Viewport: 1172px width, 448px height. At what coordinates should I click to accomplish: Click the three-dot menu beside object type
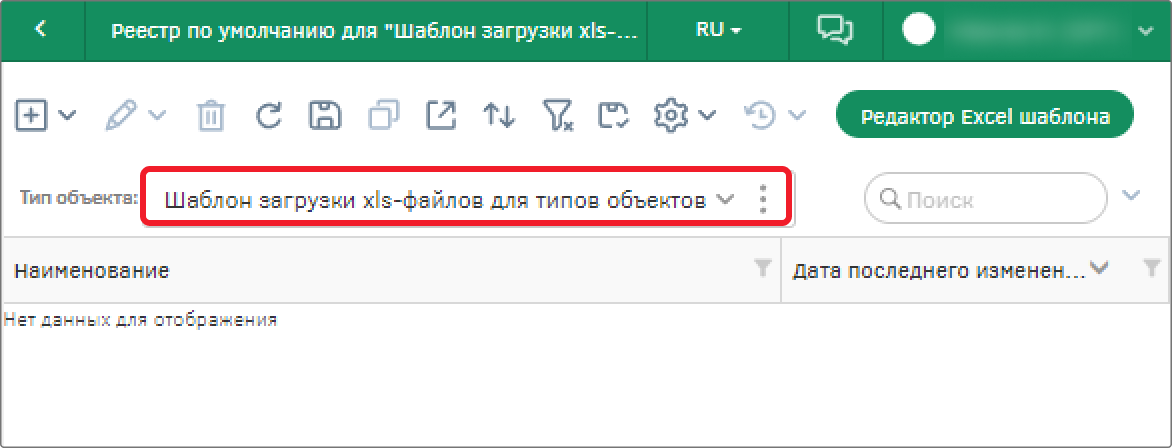click(x=762, y=200)
